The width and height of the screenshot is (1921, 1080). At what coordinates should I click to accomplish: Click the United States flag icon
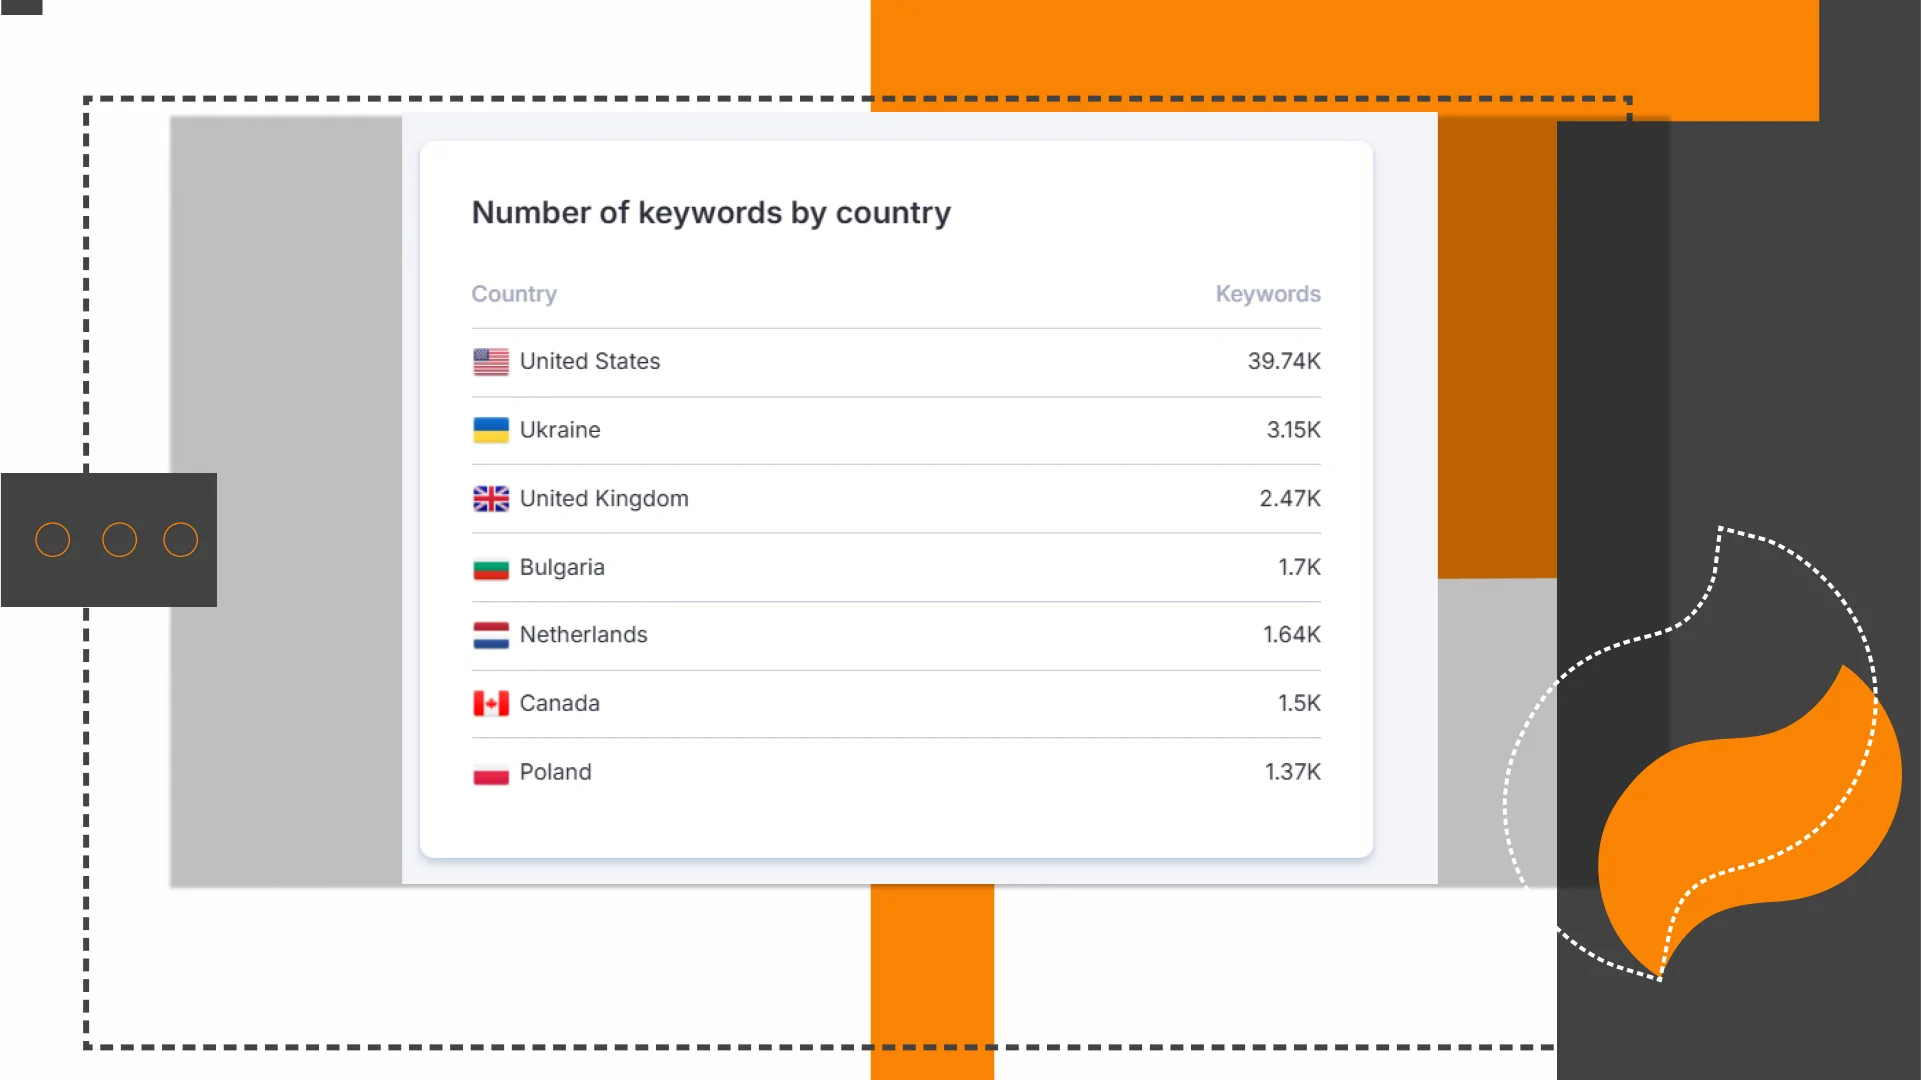pyautogui.click(x=490, y=361)
